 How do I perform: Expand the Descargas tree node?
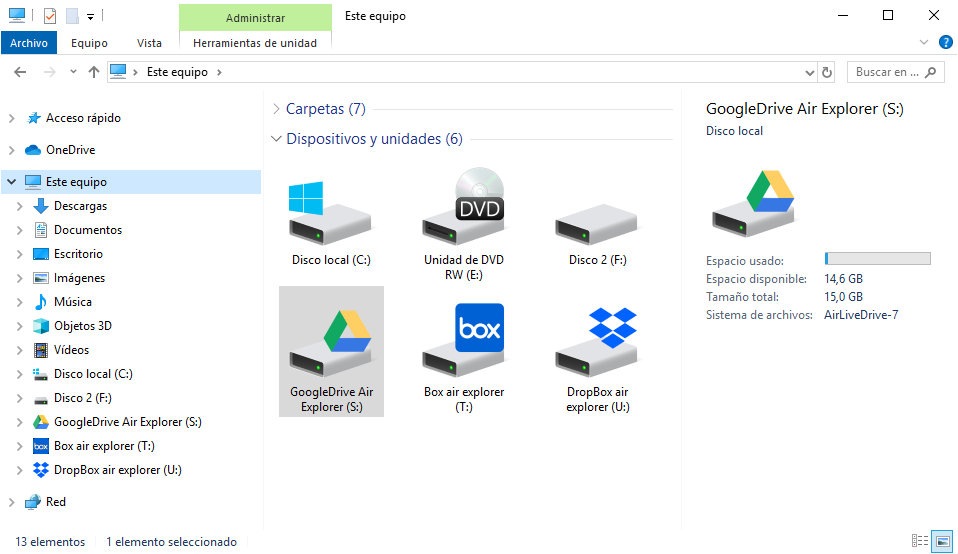click(x=20, y=206)
